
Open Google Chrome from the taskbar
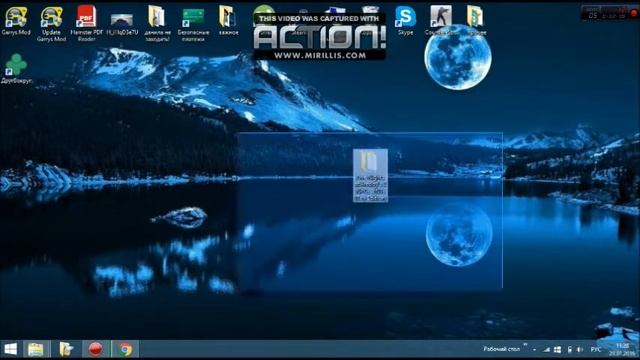point(125,349)
